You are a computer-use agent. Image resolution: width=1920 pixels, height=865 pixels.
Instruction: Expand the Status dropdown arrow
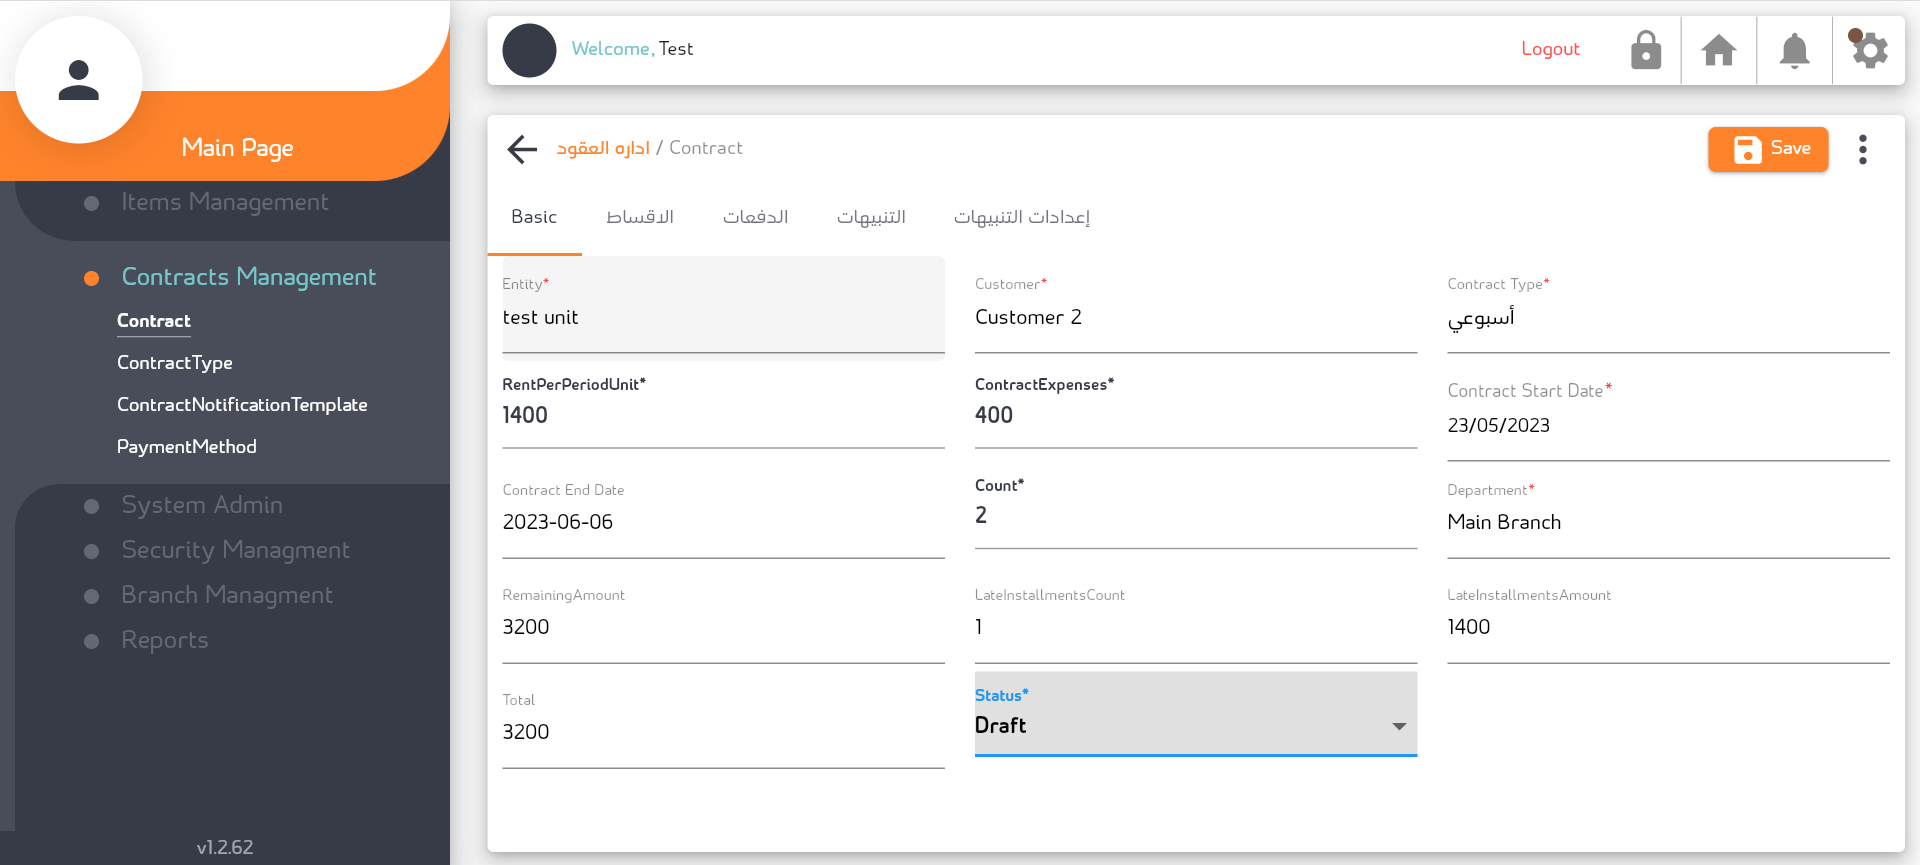click(1399, 726)
